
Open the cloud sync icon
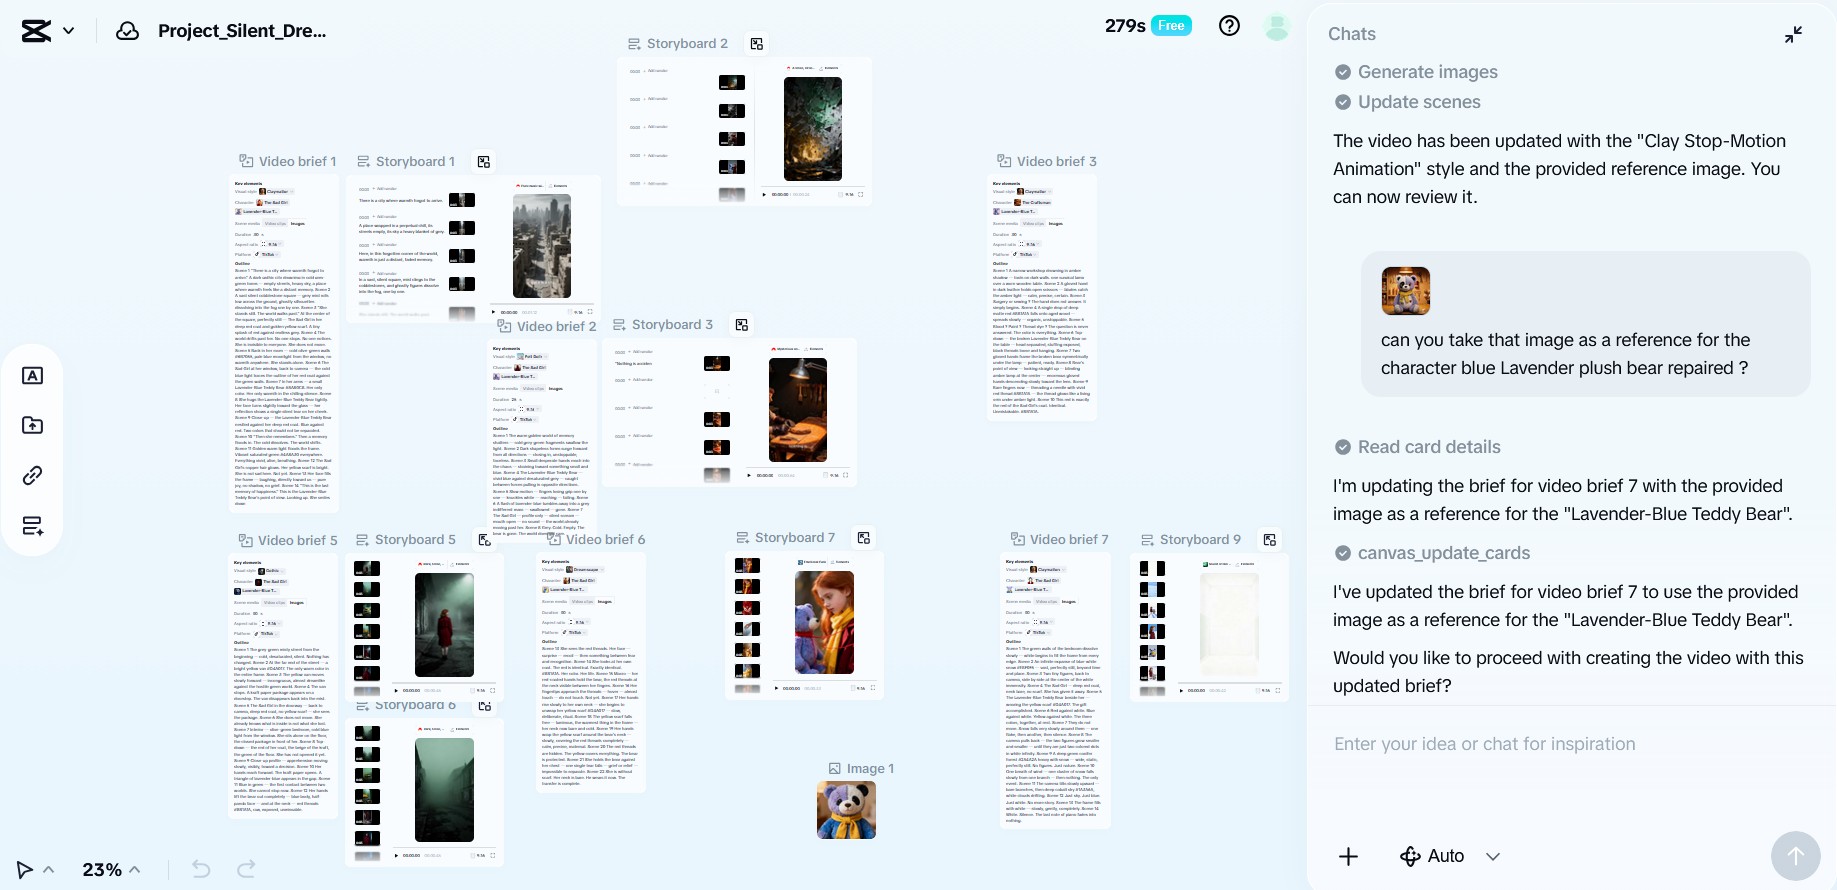click(x=127, y=31)
